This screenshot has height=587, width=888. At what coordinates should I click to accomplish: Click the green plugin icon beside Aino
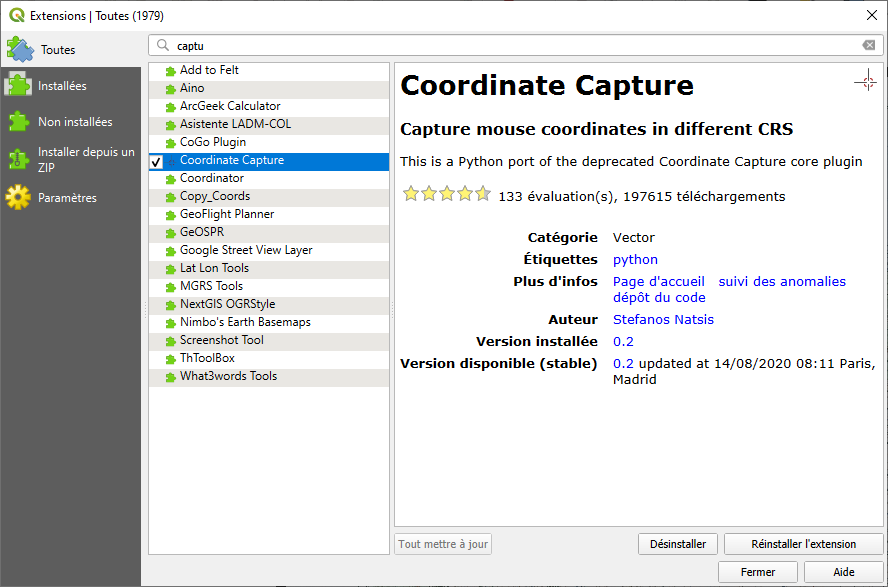171,89
